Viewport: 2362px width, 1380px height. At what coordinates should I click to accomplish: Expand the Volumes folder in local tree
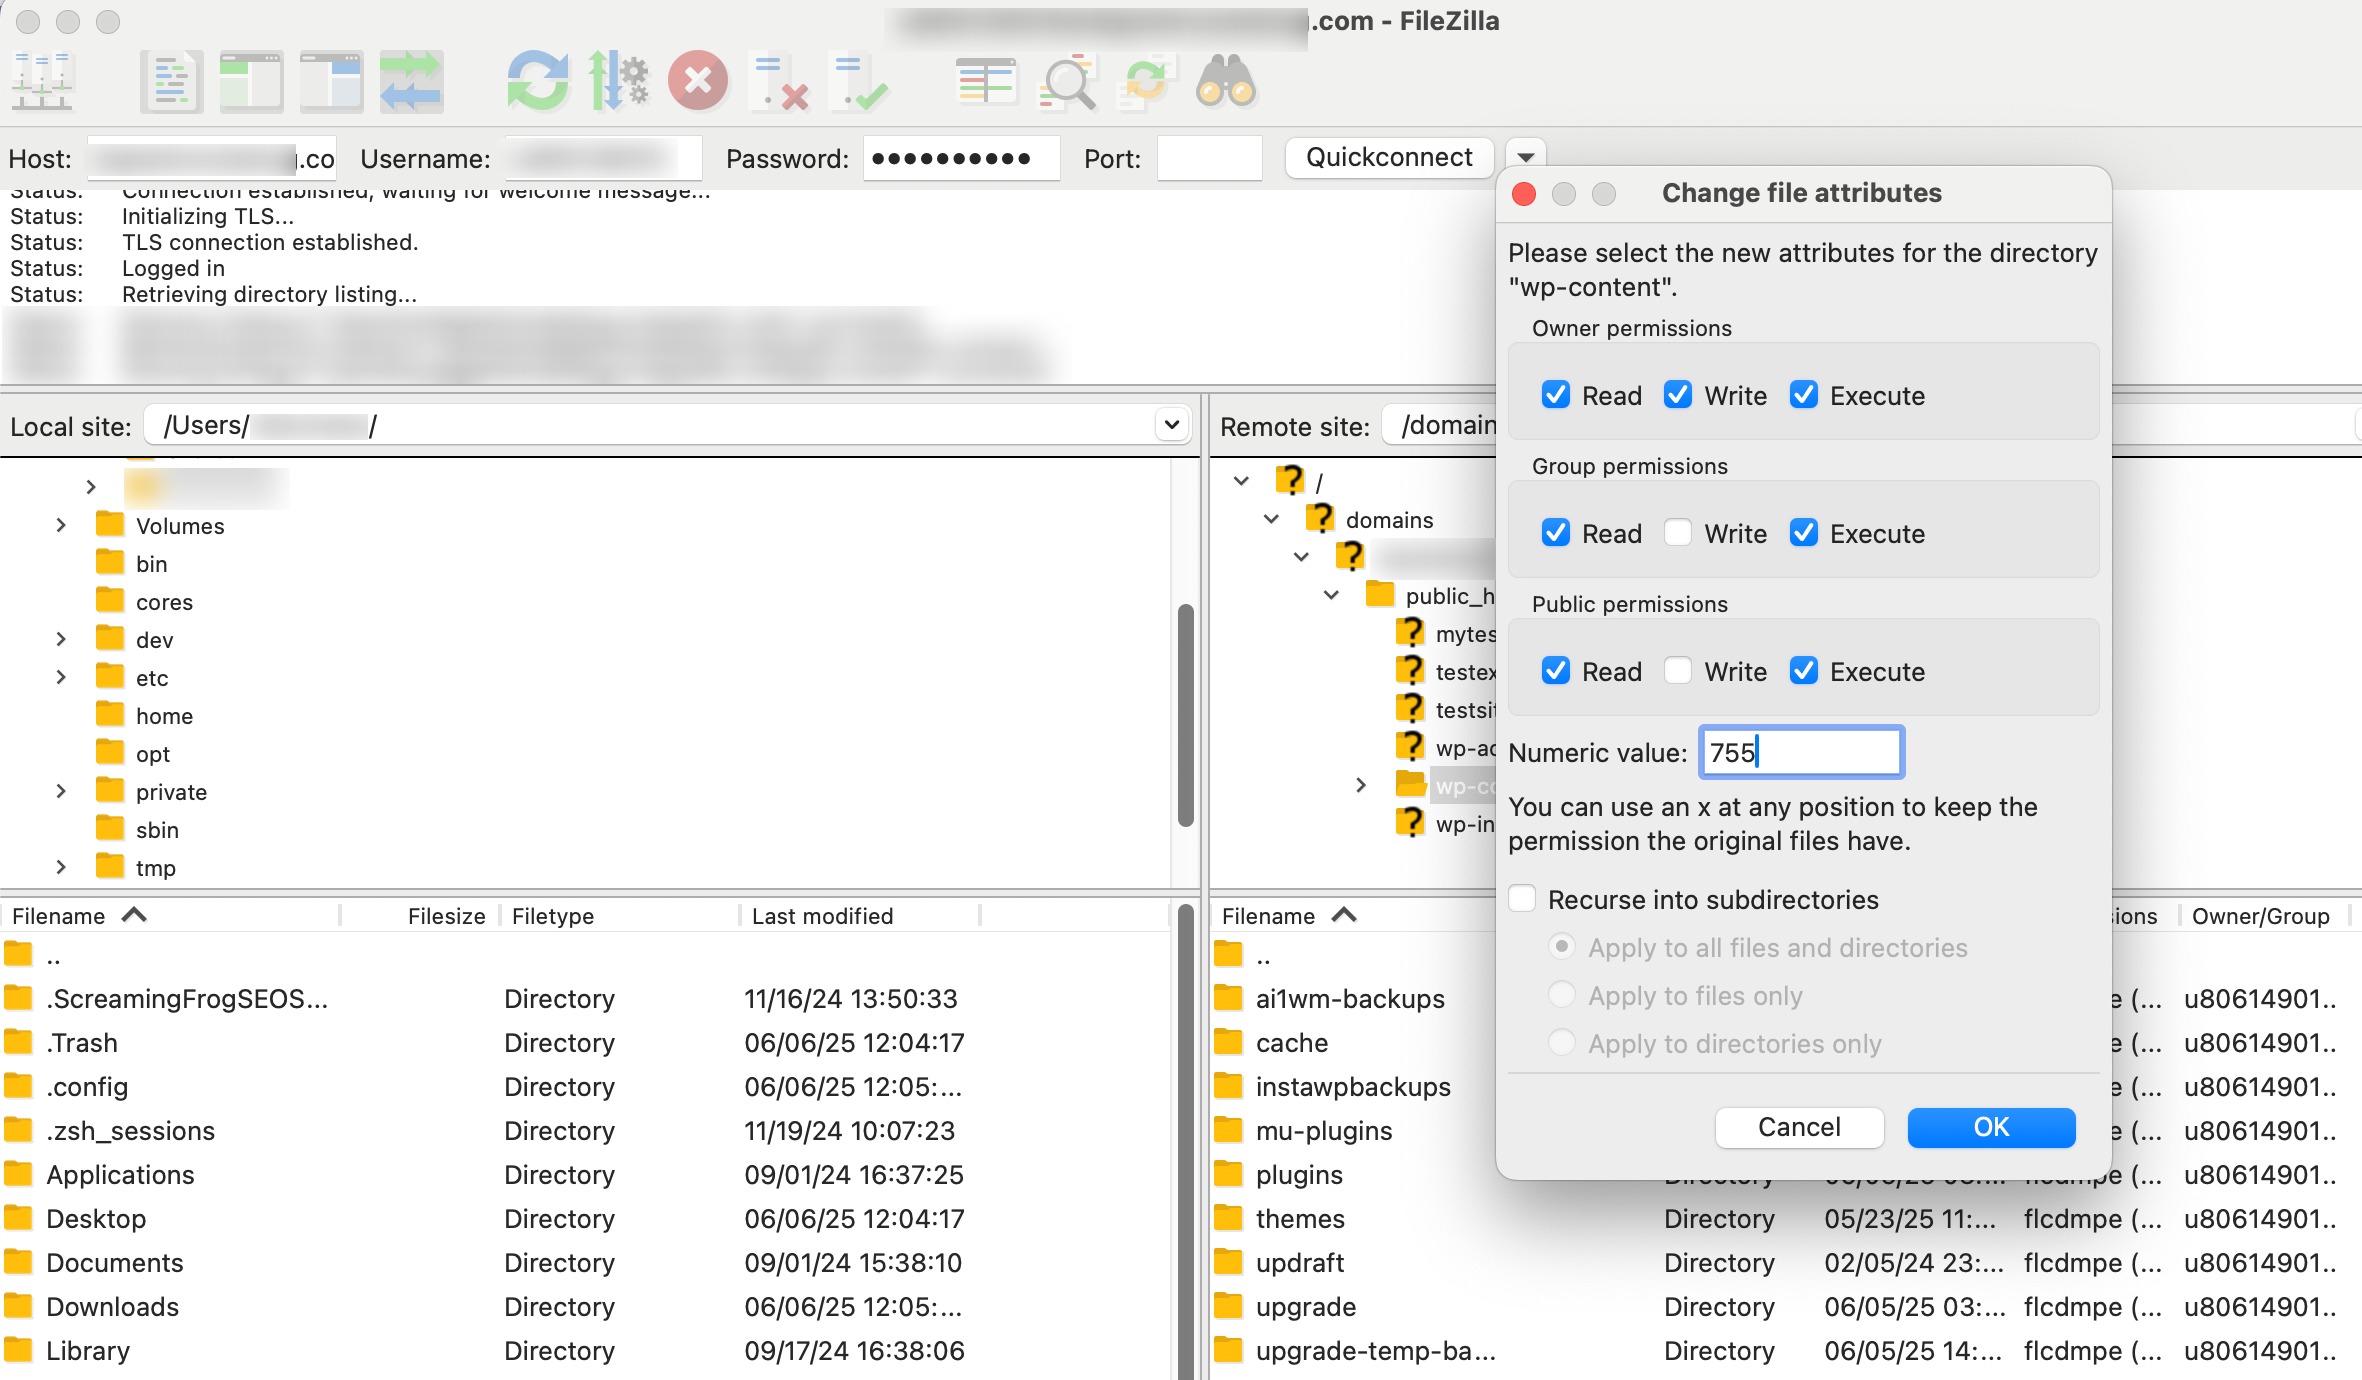click(x=61, y=526)
